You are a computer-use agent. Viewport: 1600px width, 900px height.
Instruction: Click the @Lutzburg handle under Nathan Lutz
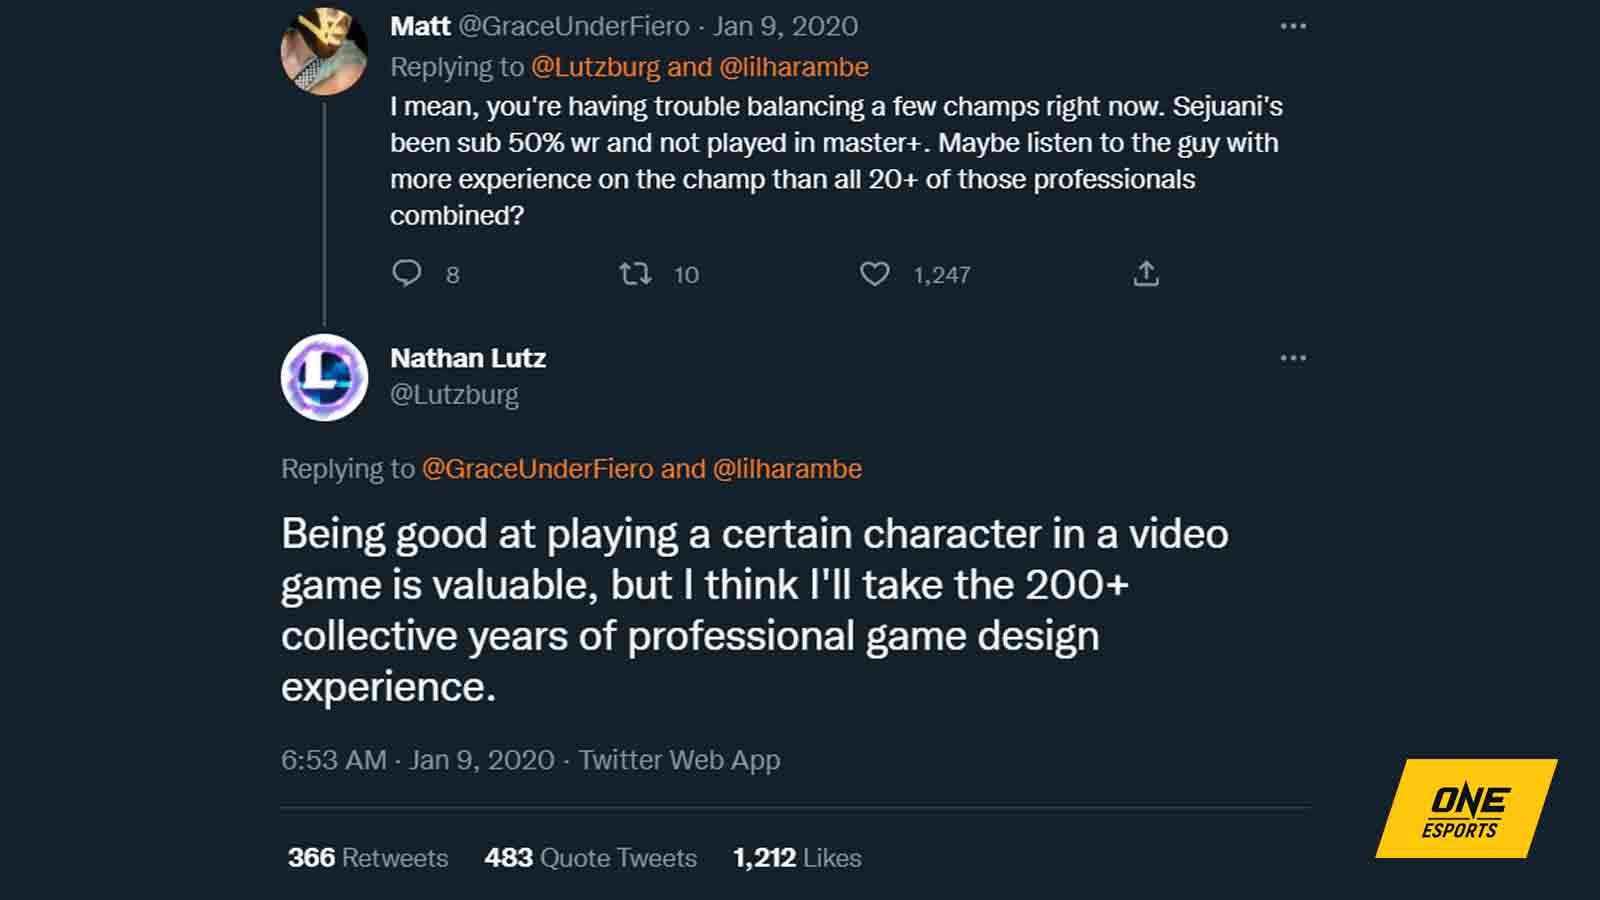pos(454,395)
